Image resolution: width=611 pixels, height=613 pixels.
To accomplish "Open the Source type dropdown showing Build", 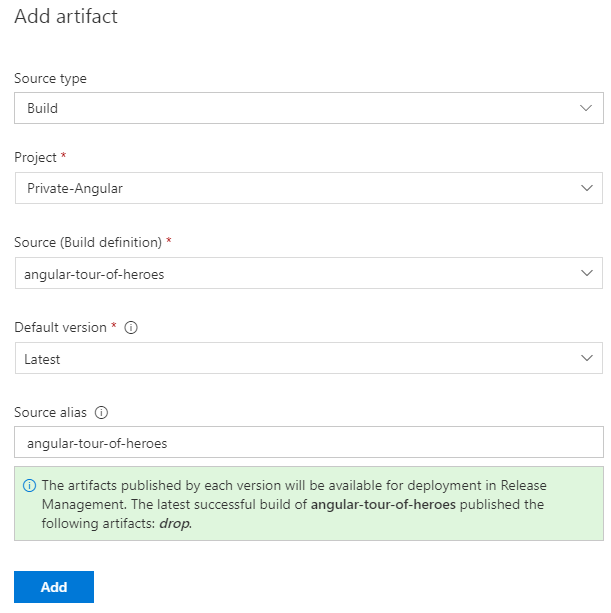I will (x=300, y=108).
